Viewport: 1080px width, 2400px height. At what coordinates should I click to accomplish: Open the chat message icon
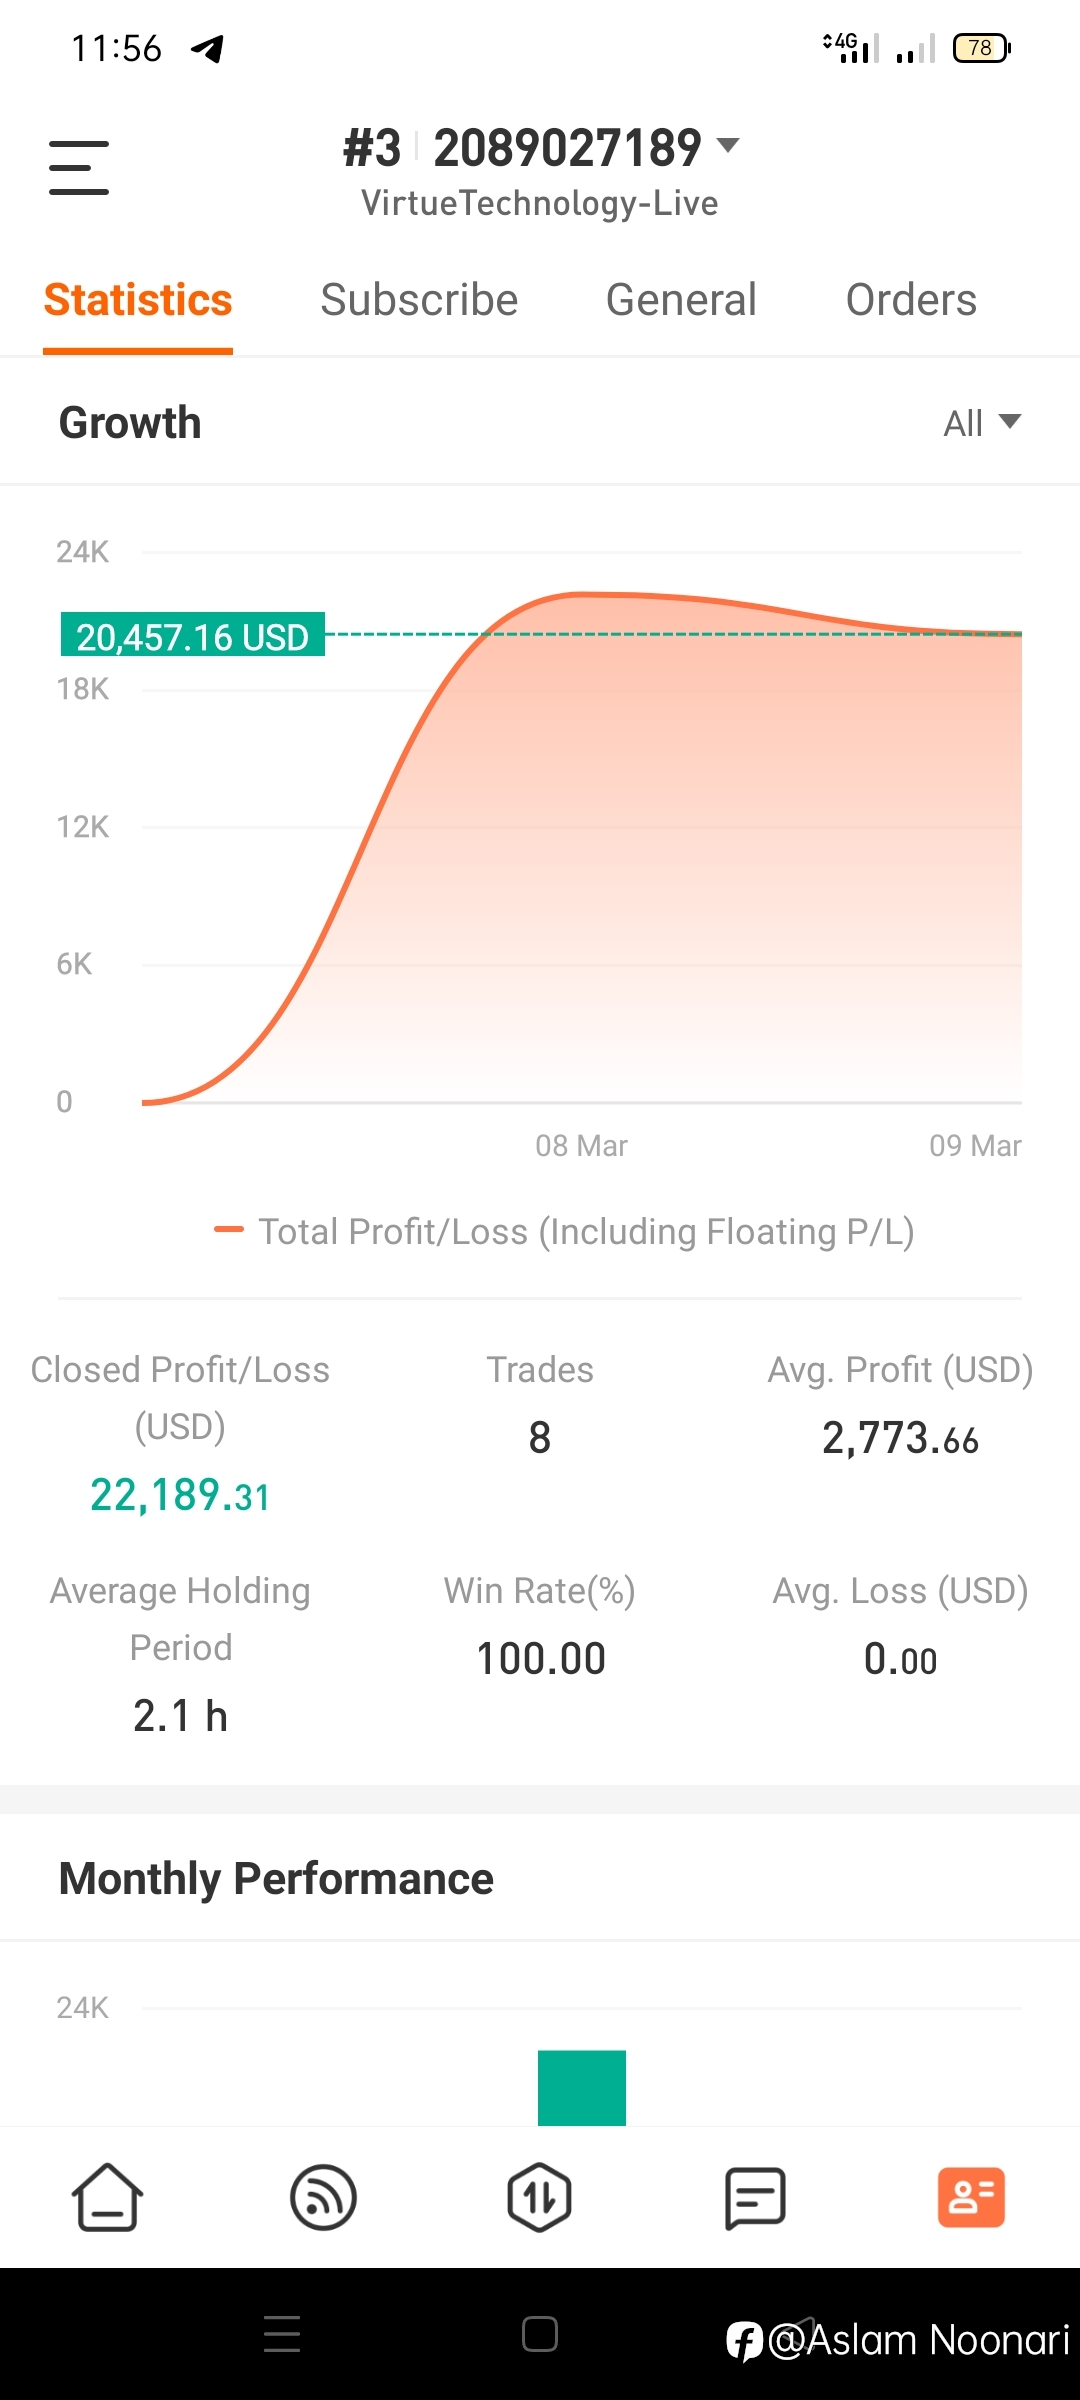pos(755,2197)
